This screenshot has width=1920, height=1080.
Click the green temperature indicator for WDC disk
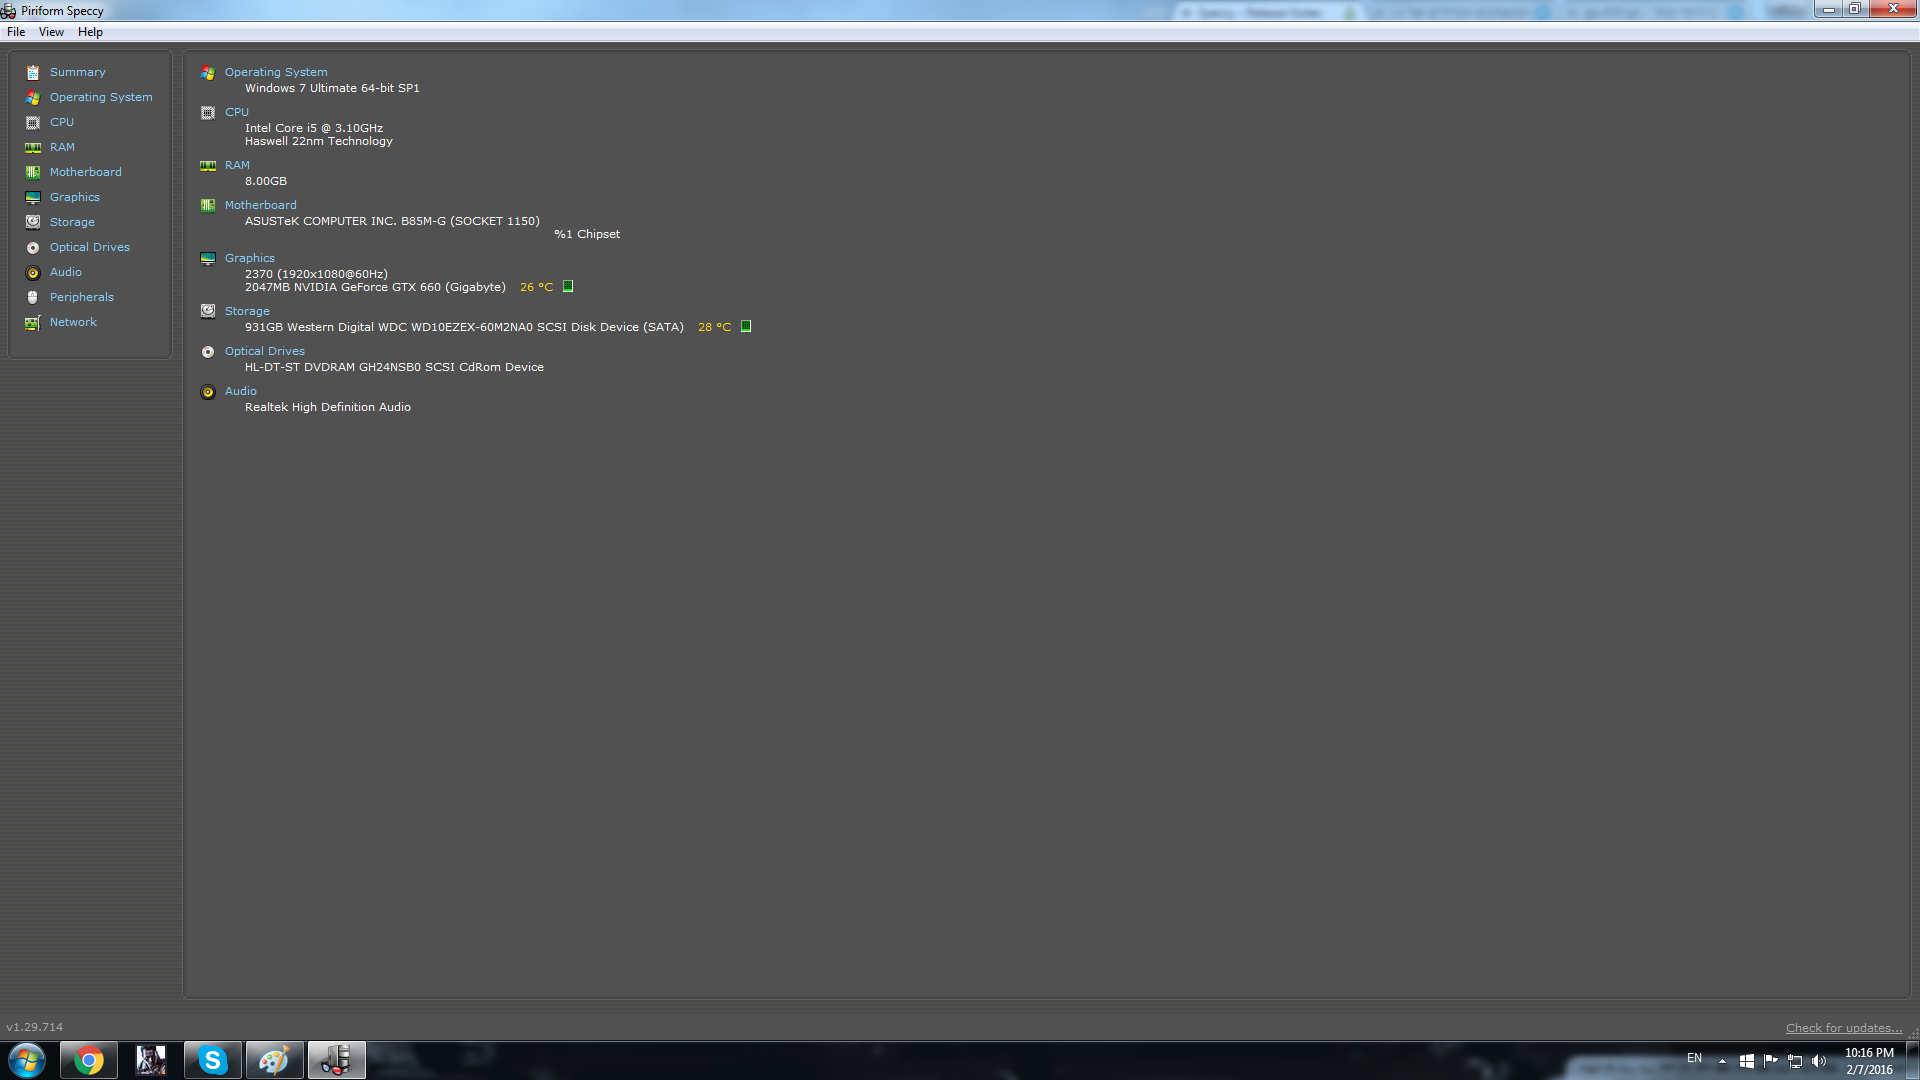pos(746,327)
